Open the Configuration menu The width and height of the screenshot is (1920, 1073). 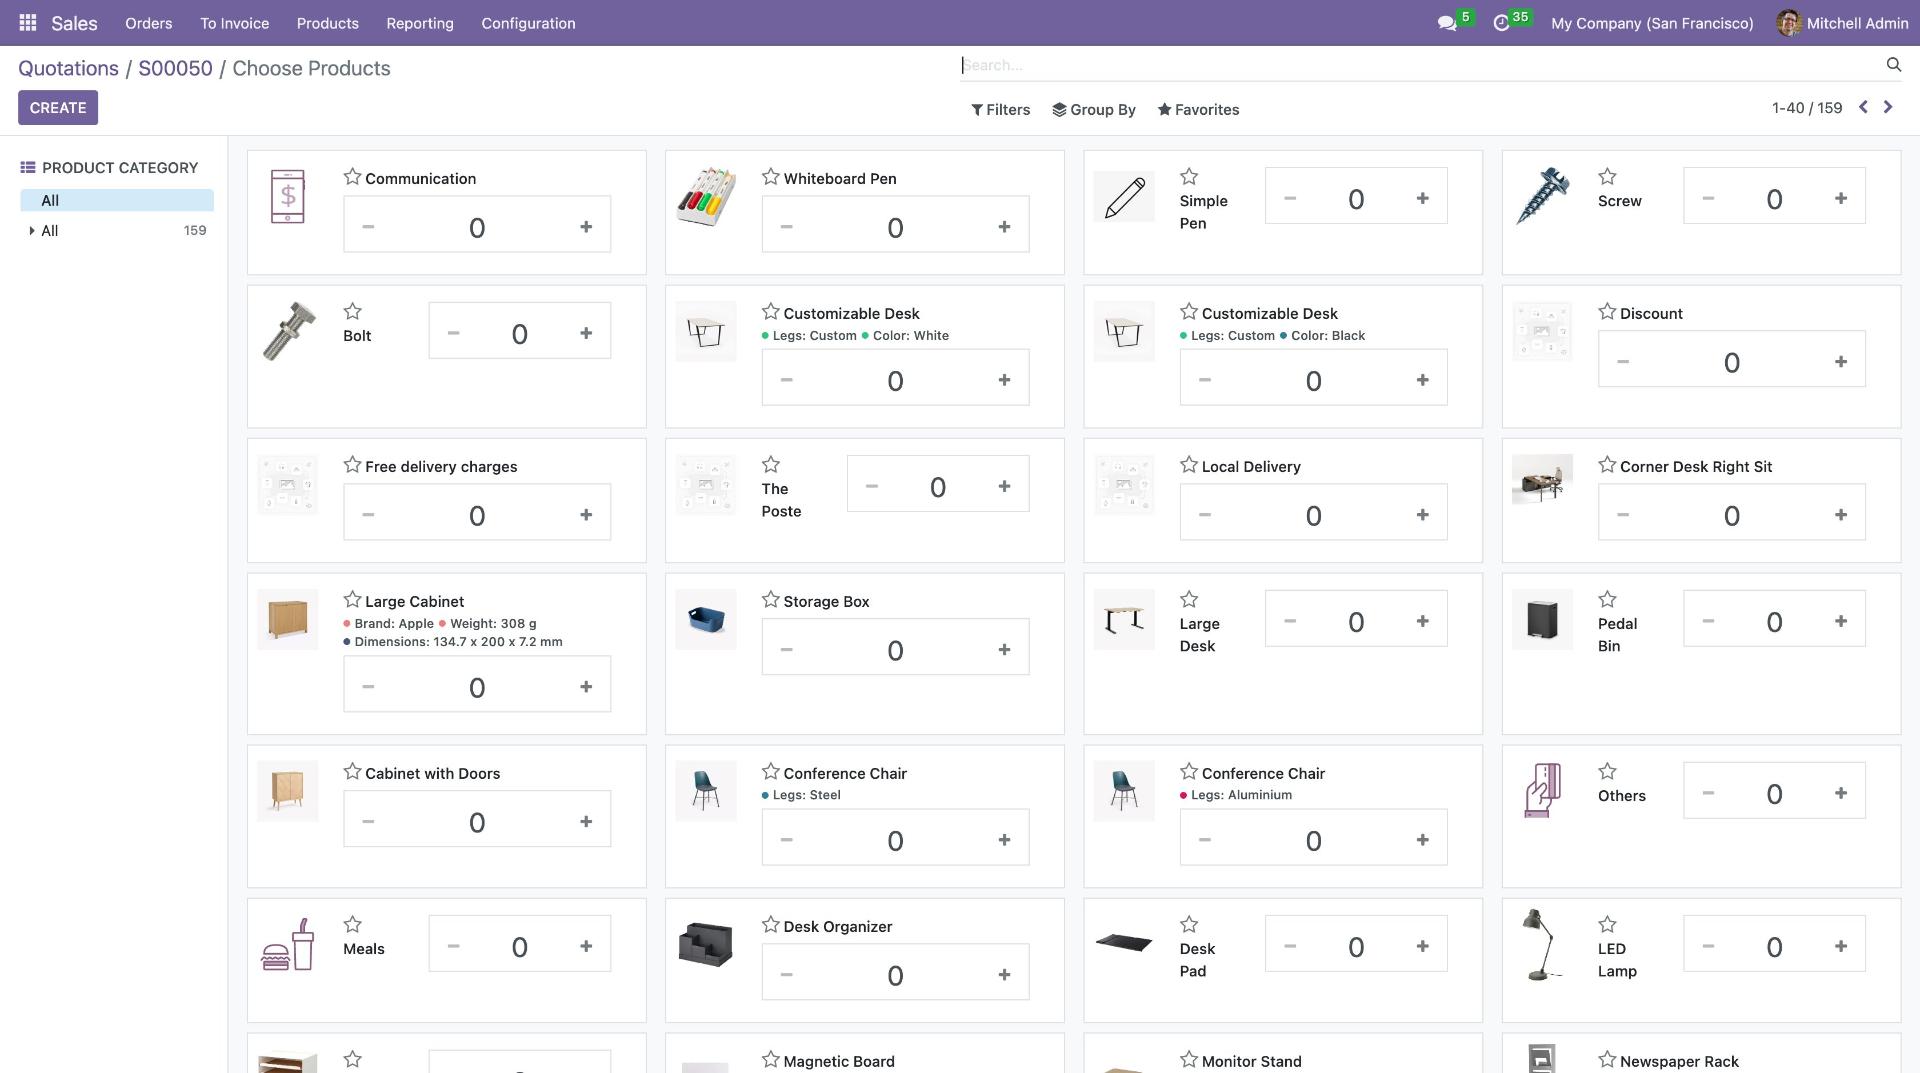(528, 23)
